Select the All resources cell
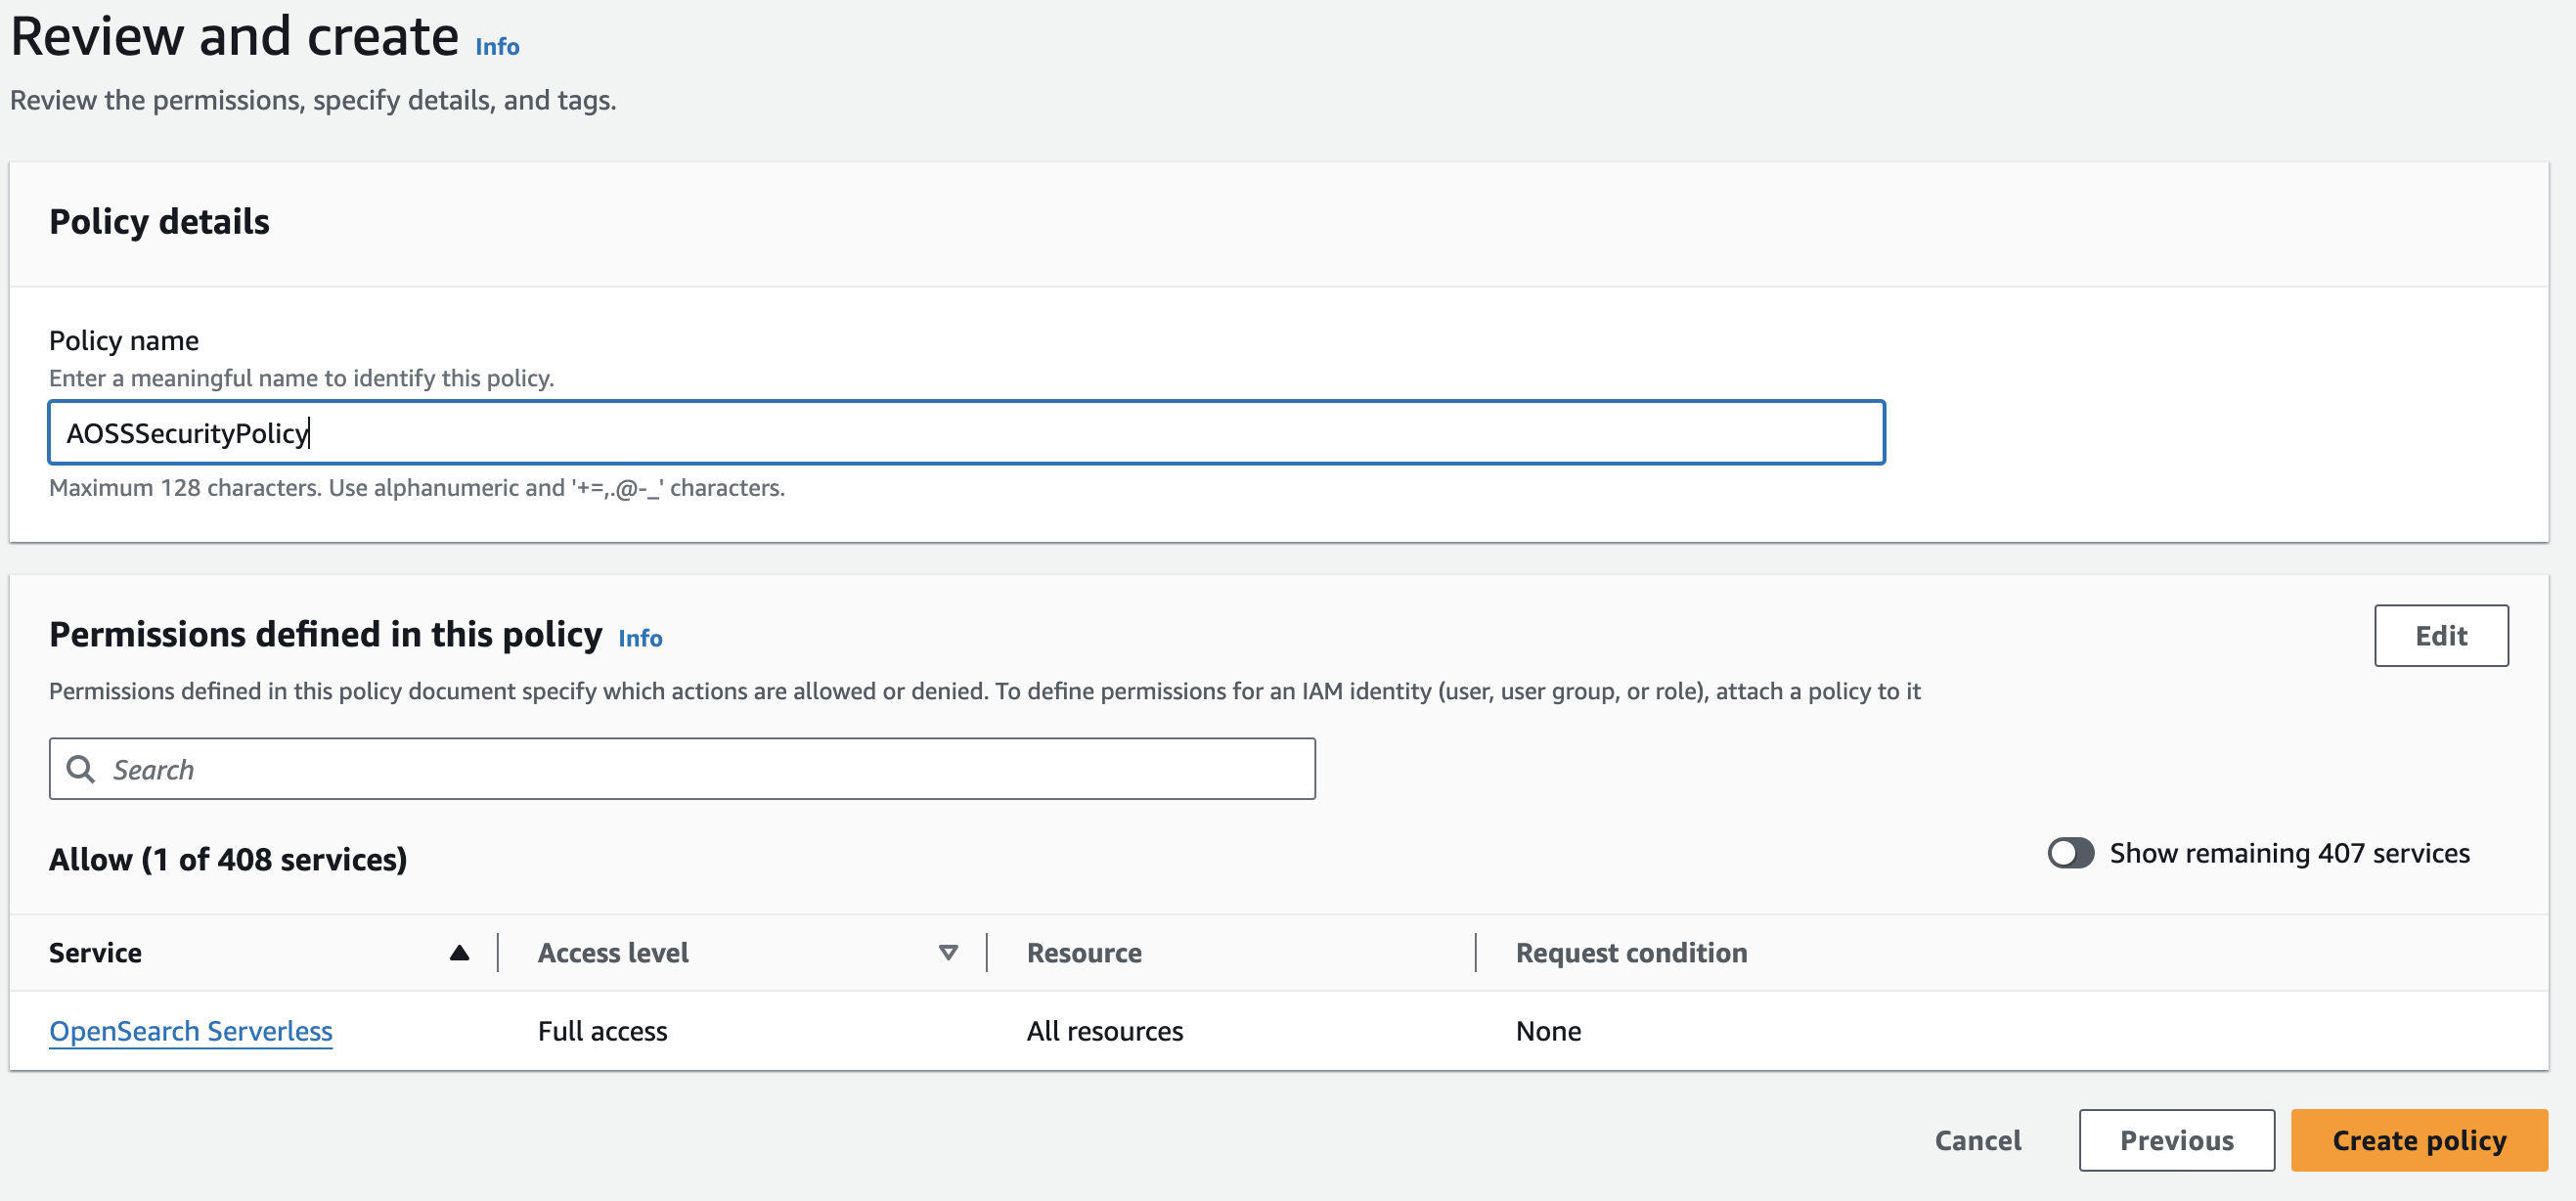This screenshot has height=1201, width=2576. point(1104,1031)
